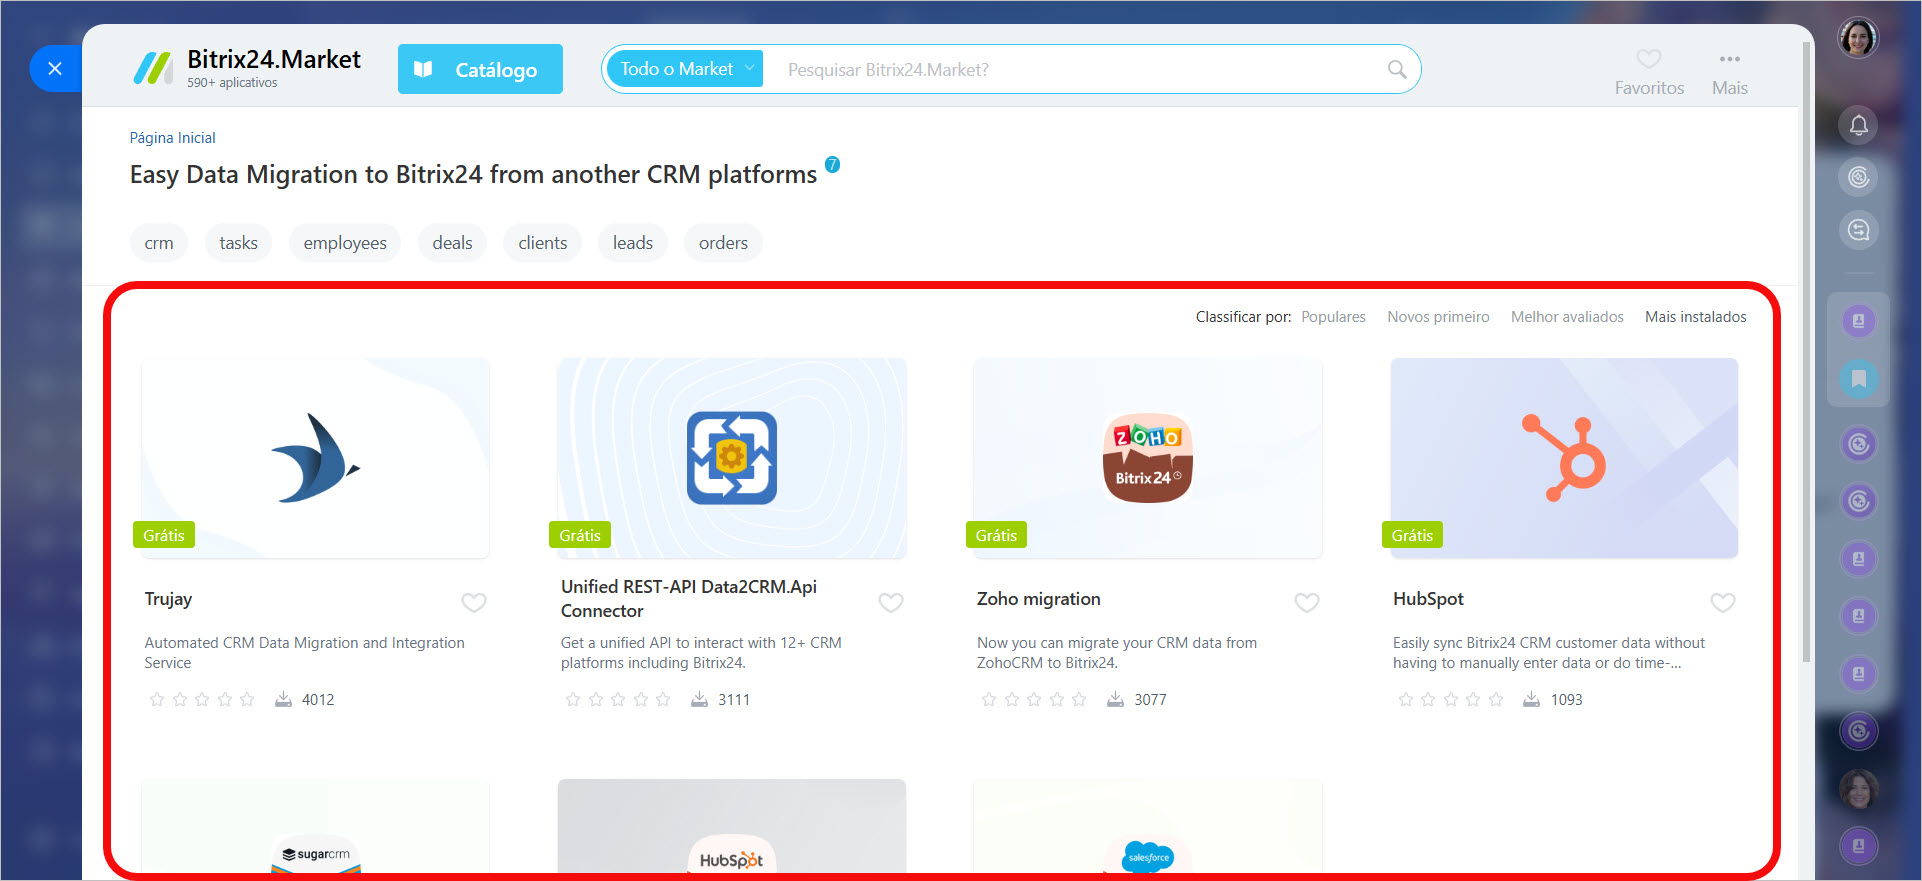
Task: Click Trujay install count download icon
Action: coord(283,699)
